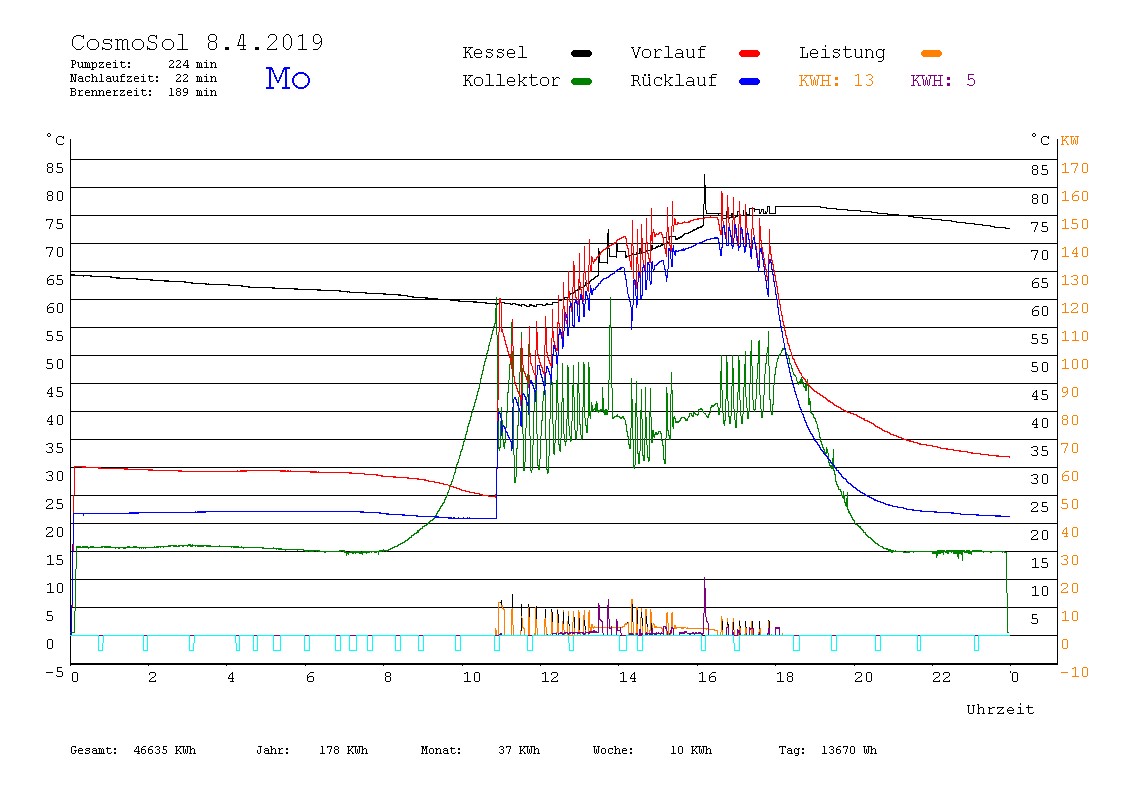Click the orange 100 KW axis label

[1075, 365]
